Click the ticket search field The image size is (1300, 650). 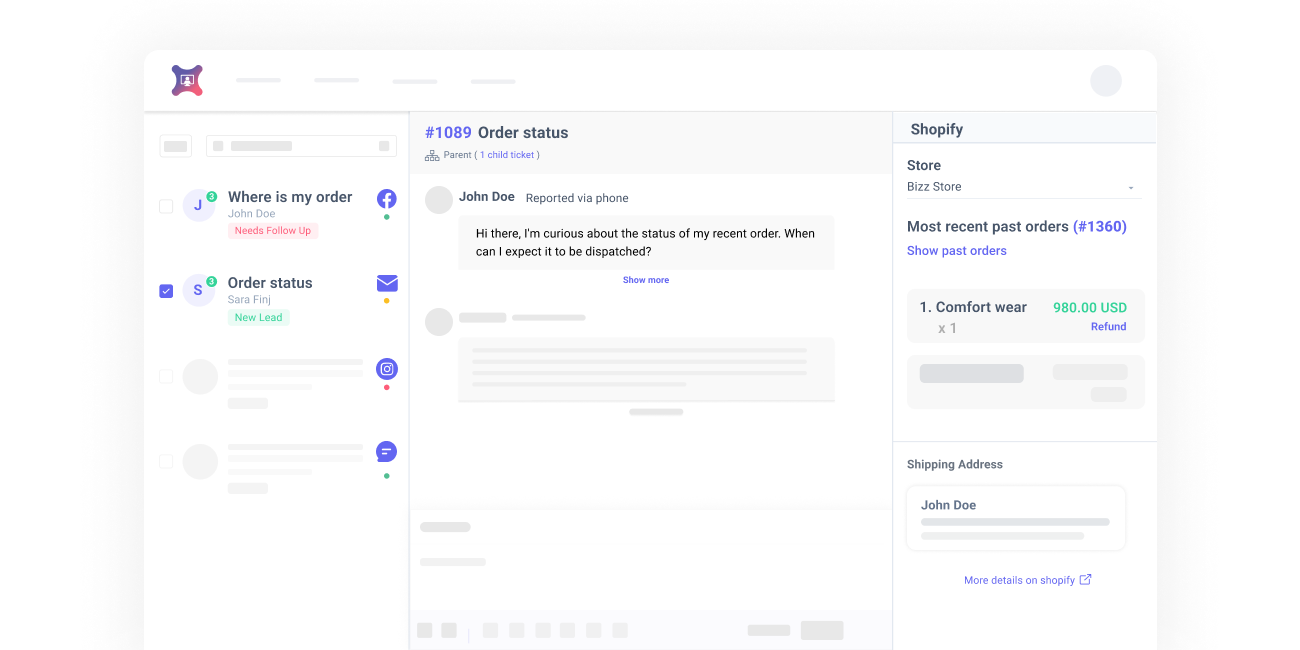point(301,146)
